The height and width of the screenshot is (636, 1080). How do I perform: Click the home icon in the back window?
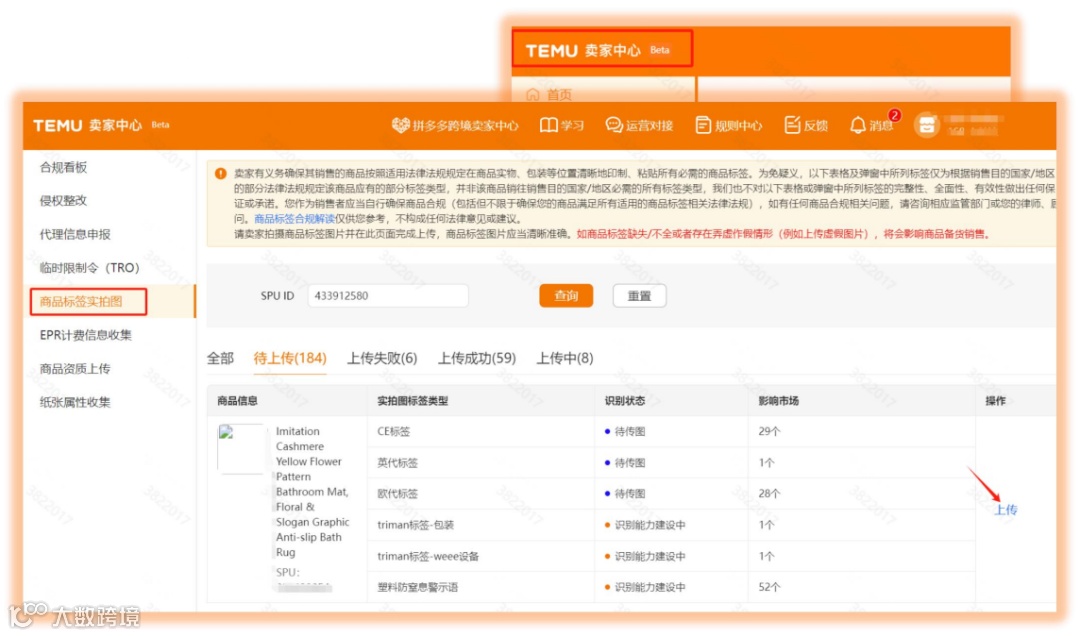point(532,94)
